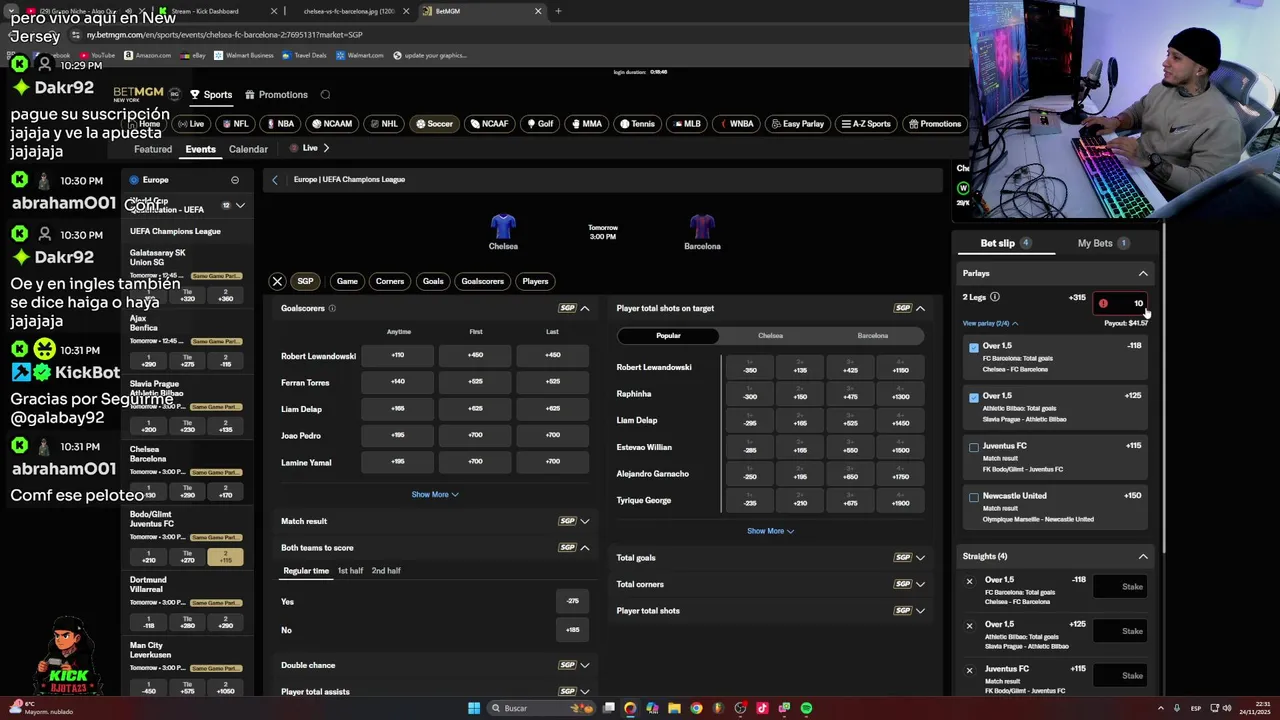The height and width of the screenshot is (720, 1280).
Task: Remove the Athletic Bilbao Over 1.5 straight bet
Action: coord(969,626)
